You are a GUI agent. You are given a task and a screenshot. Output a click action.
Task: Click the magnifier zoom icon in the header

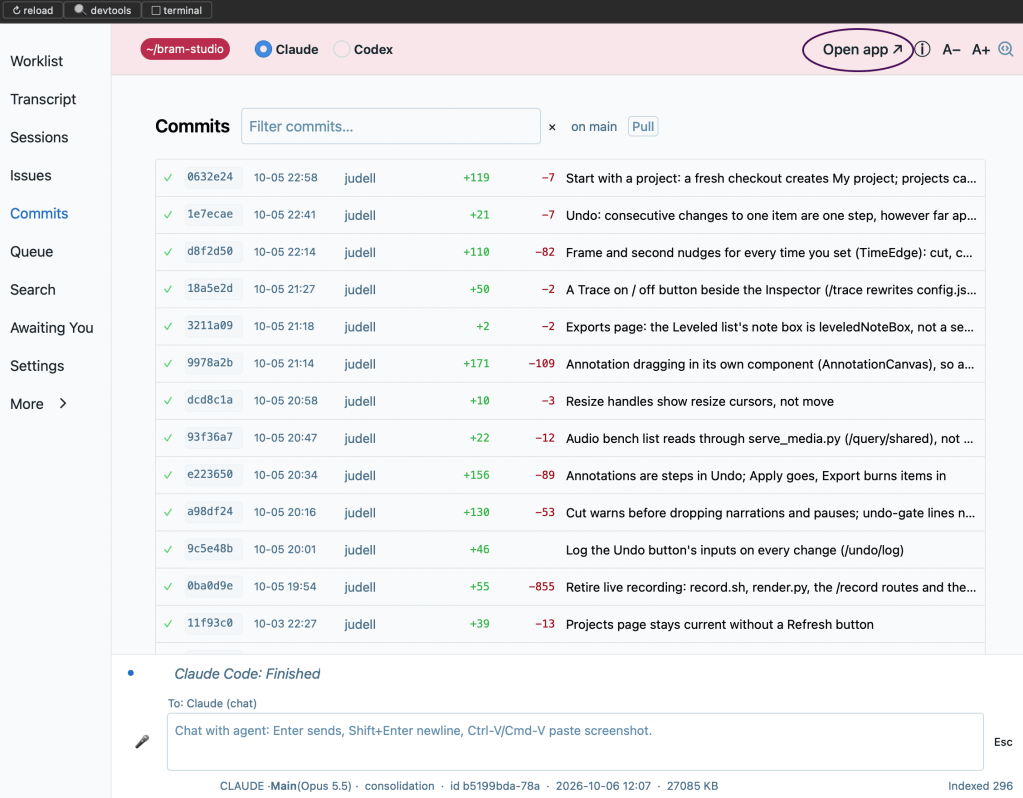1005,50
